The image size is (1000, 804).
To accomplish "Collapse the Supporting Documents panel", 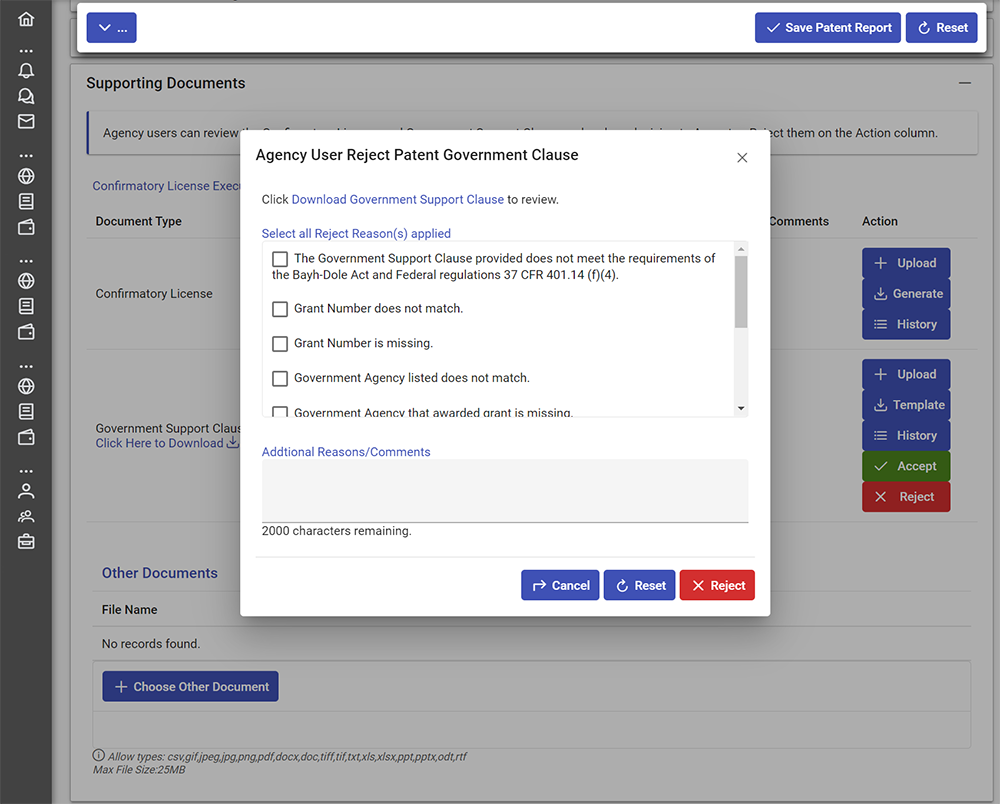I will 964,84.
